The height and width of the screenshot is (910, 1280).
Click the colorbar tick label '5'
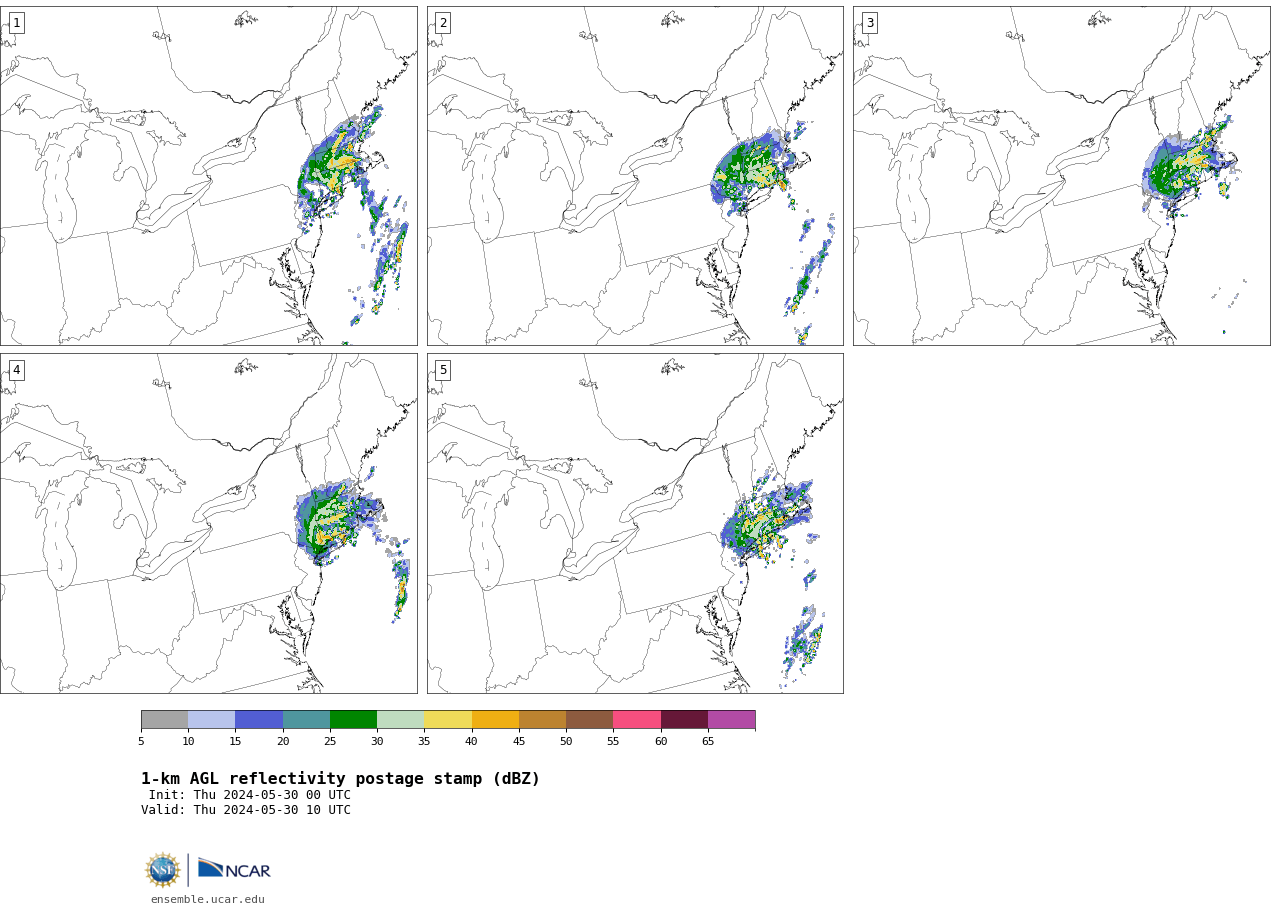tap(141, 741)
